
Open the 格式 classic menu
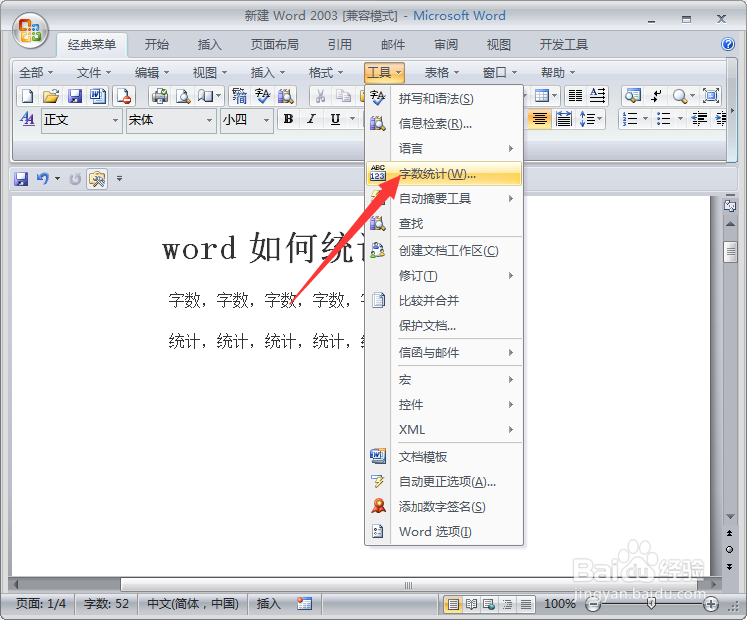tap(326, 73)
